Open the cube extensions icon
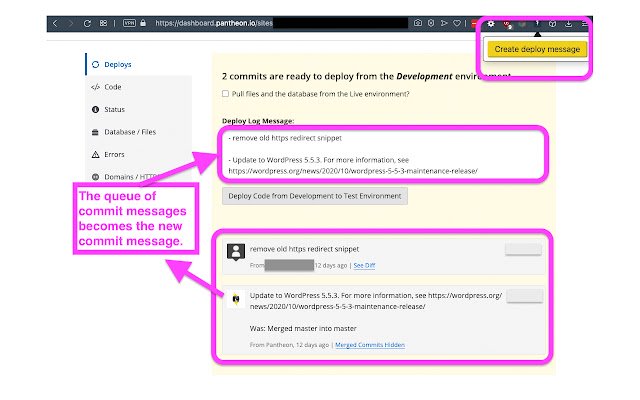This screenshot has height=400, width=640. tap(552, 24)
